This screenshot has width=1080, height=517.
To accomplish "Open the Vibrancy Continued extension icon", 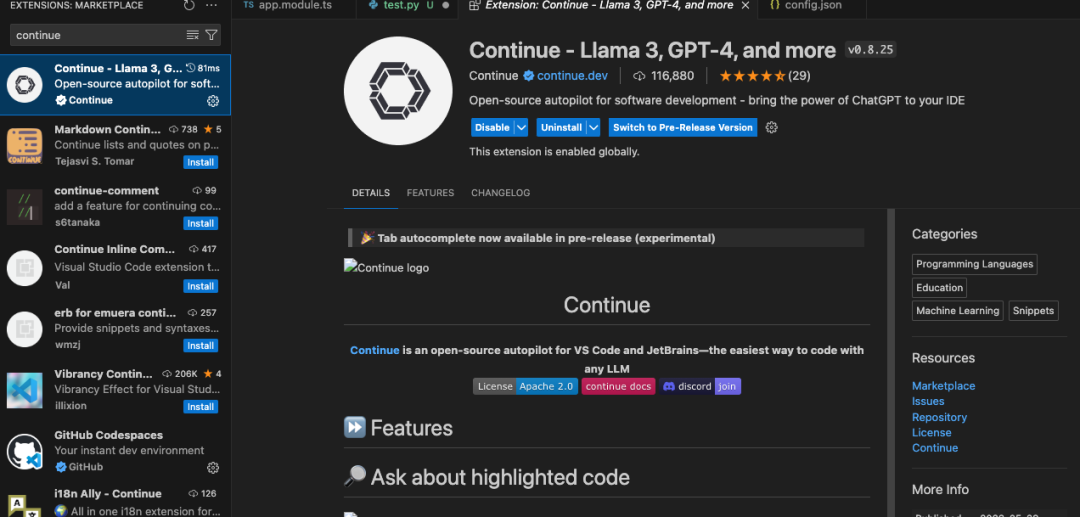I will [x=25, y=391].
